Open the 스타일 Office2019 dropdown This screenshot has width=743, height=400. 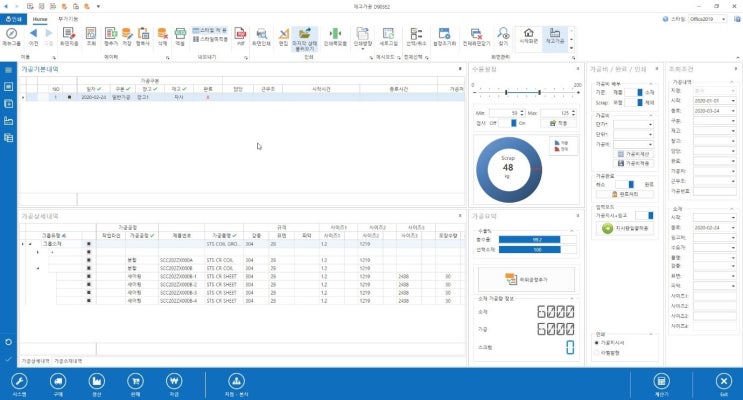pos(708,19)
